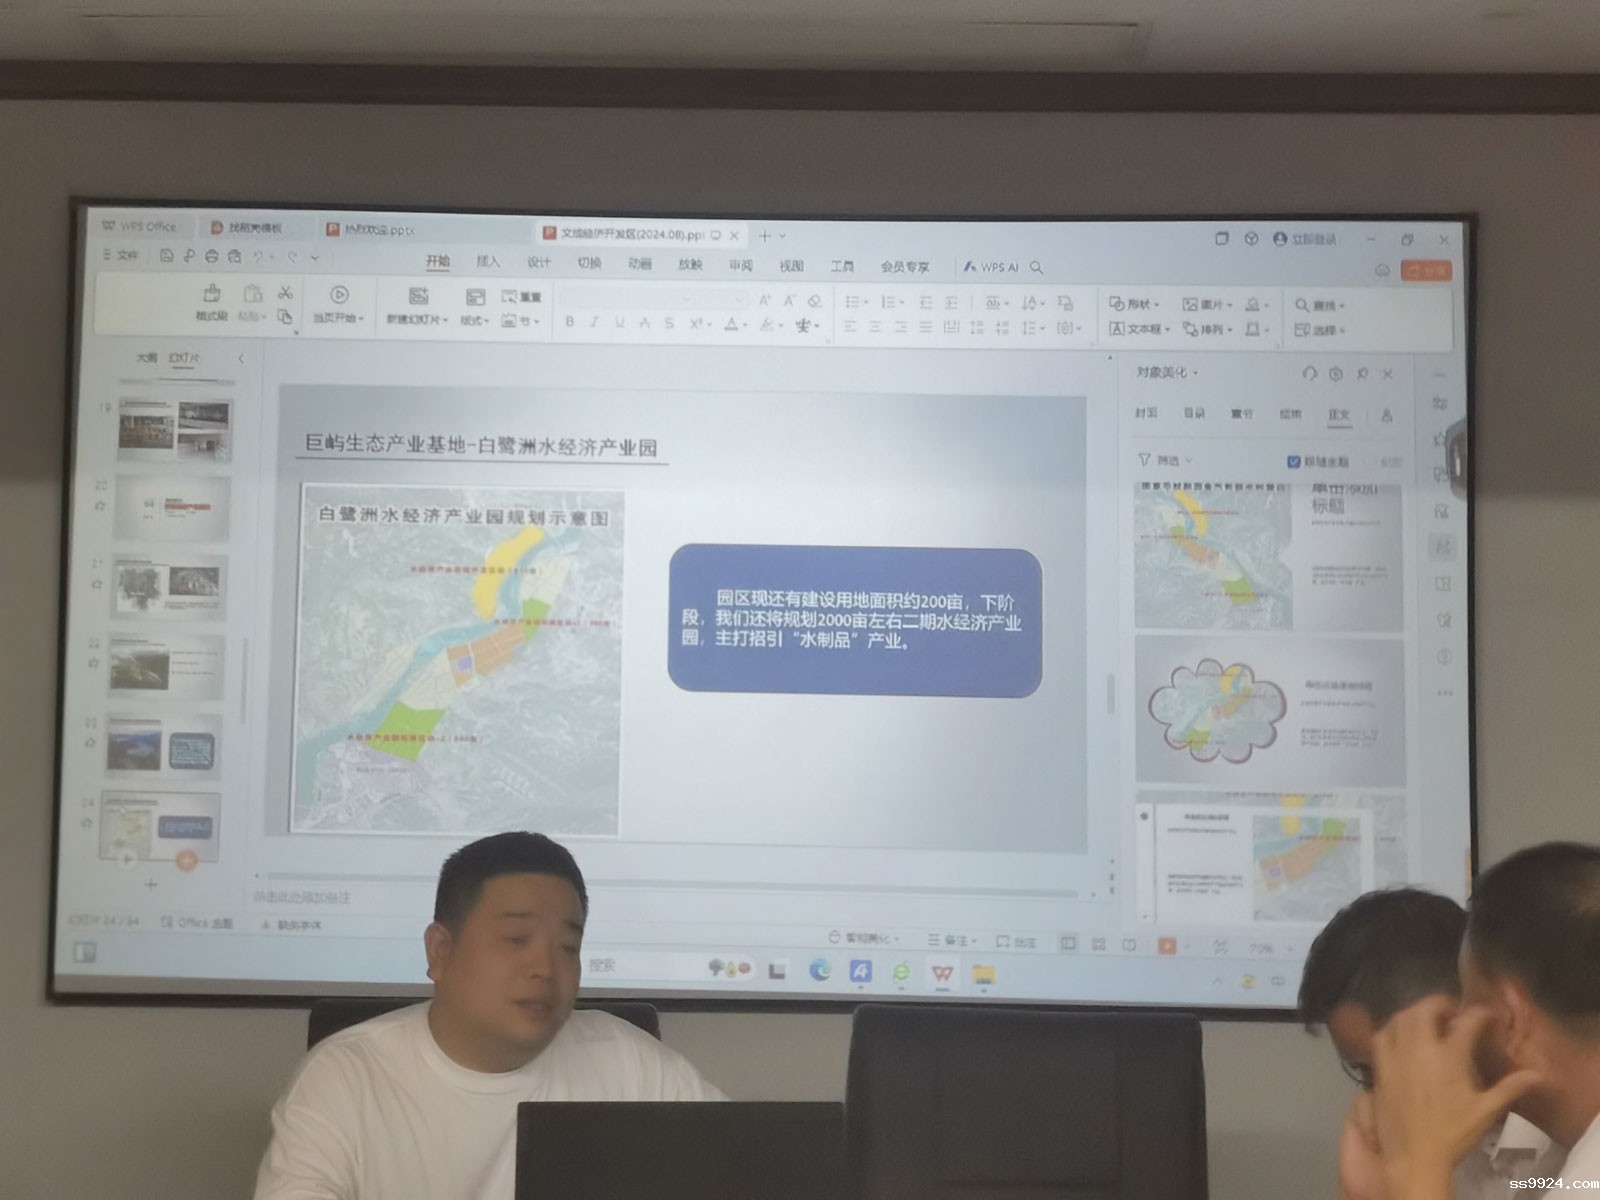The height and width of the screenshot is (1200, 1600).
Task: Click the print icon in quick access toolbar
Action: tap(211, 257)
